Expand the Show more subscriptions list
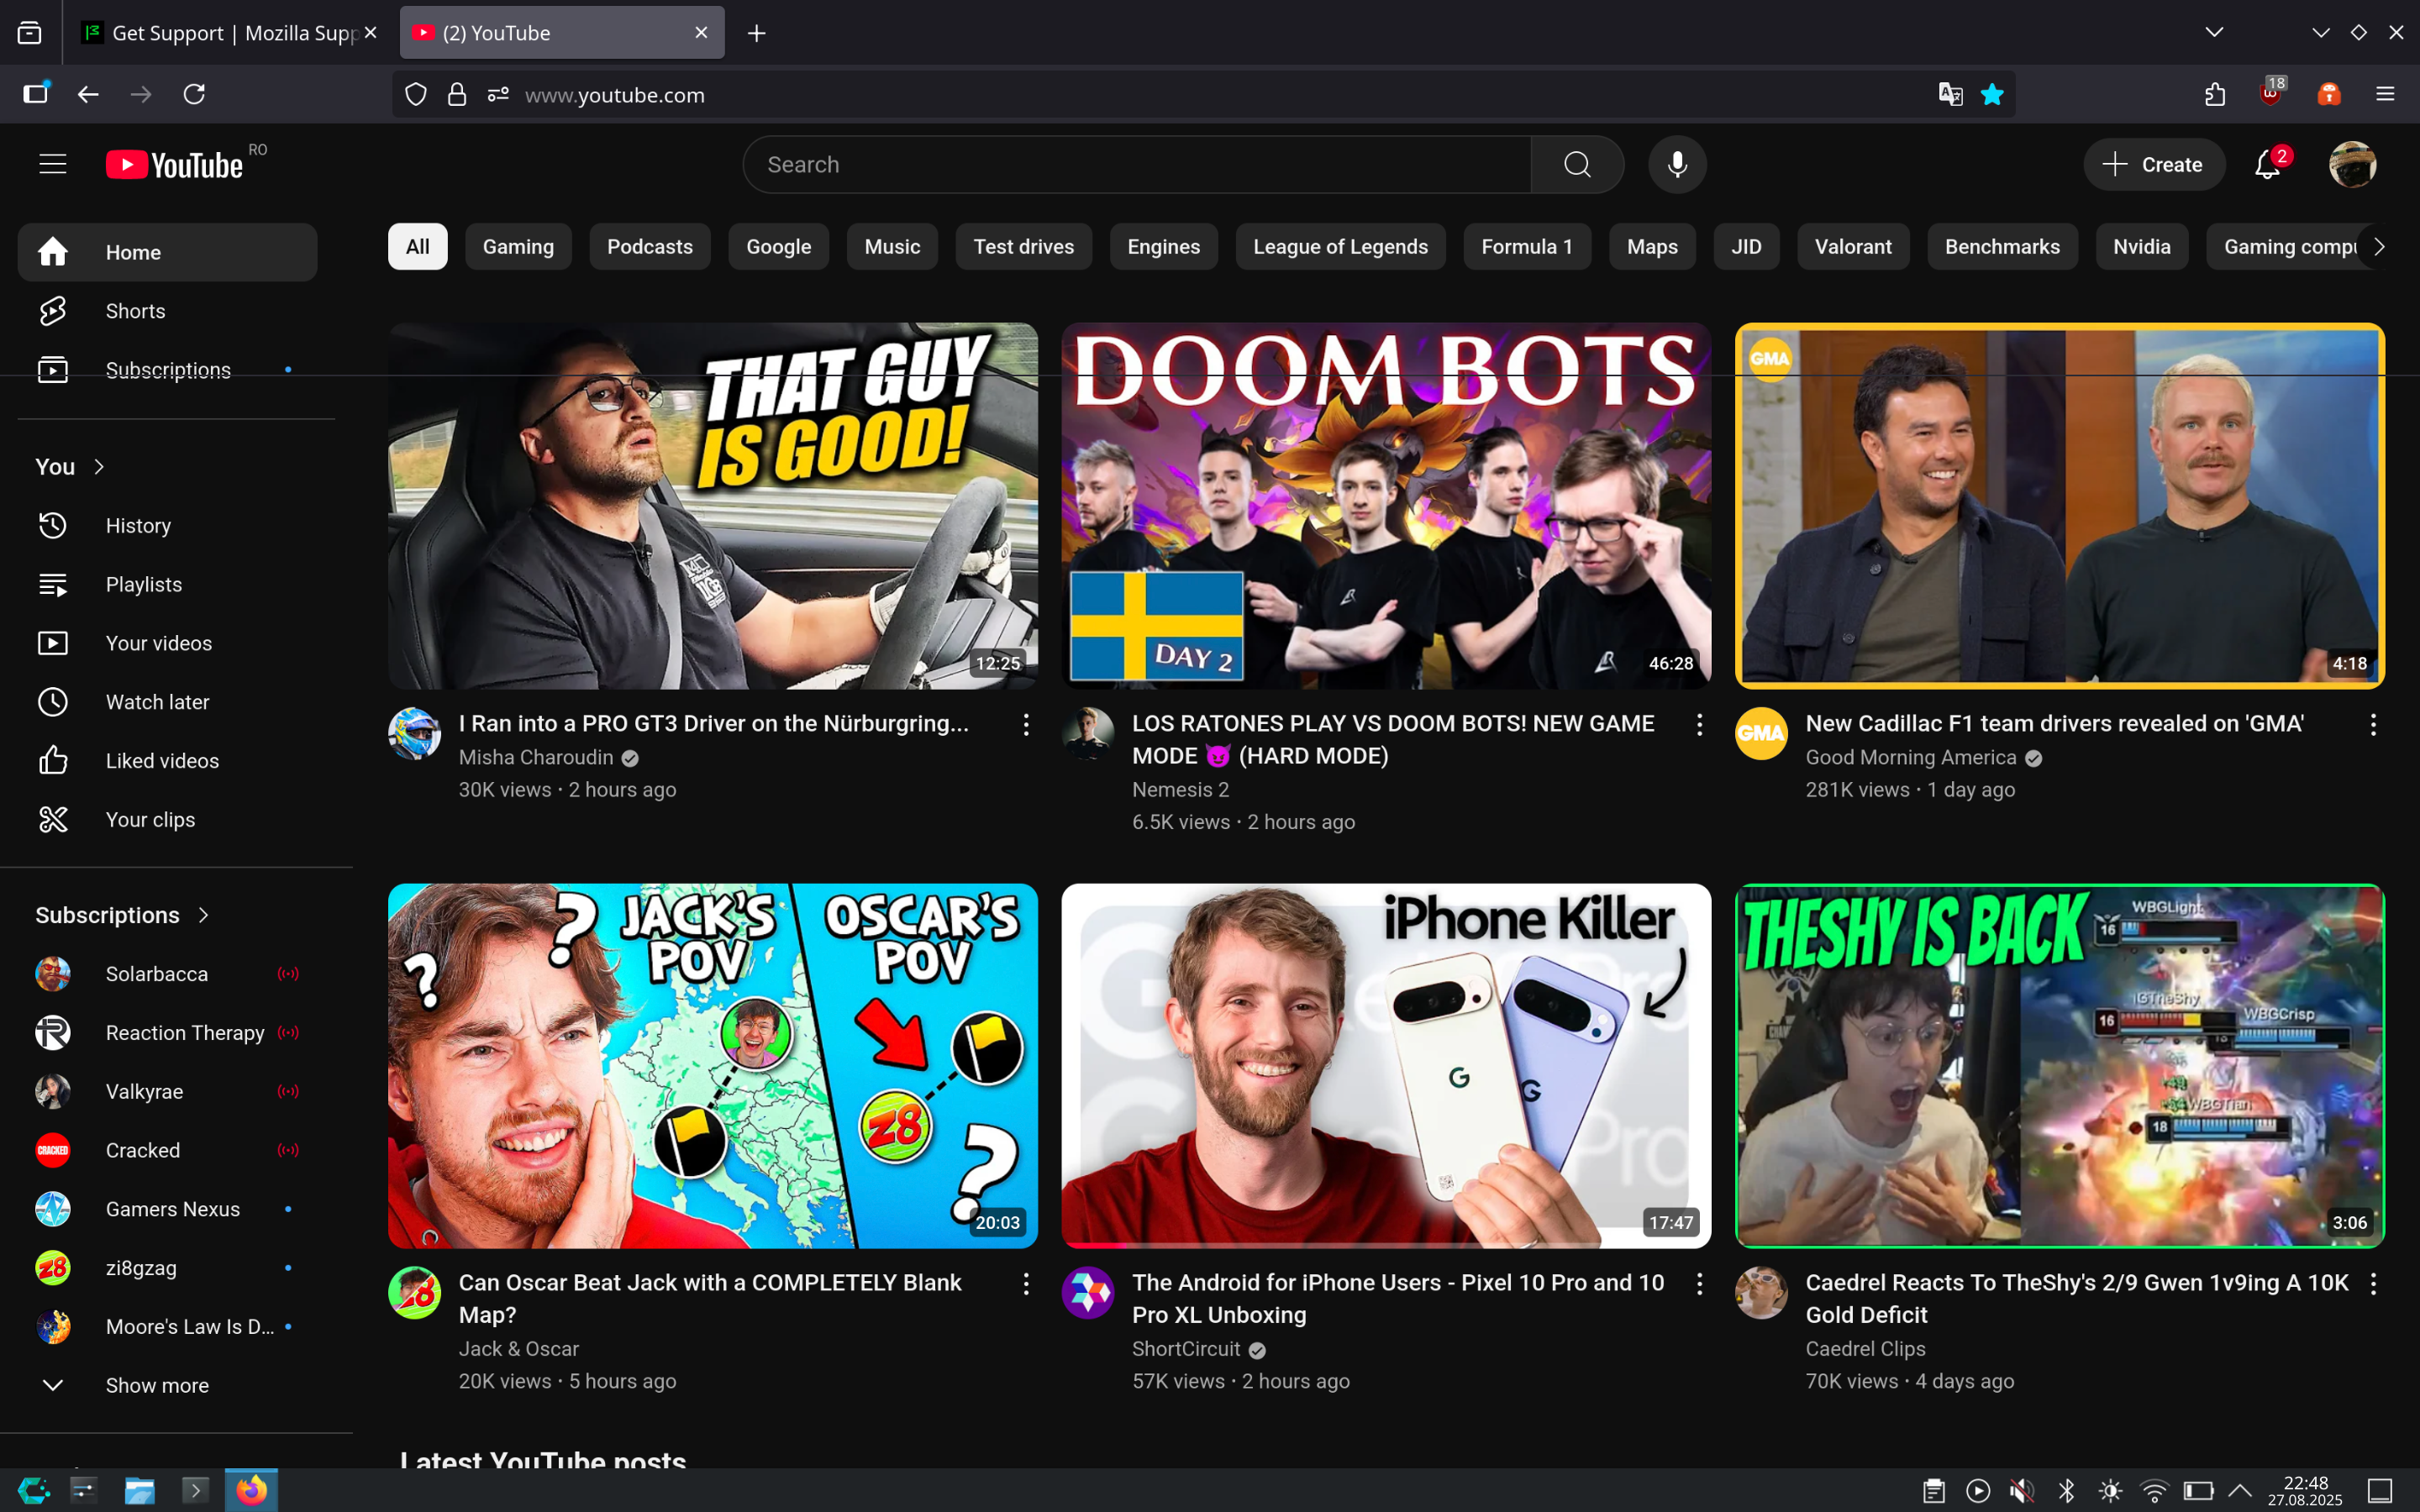The image size is (2420, 1512). [157, 1385]
